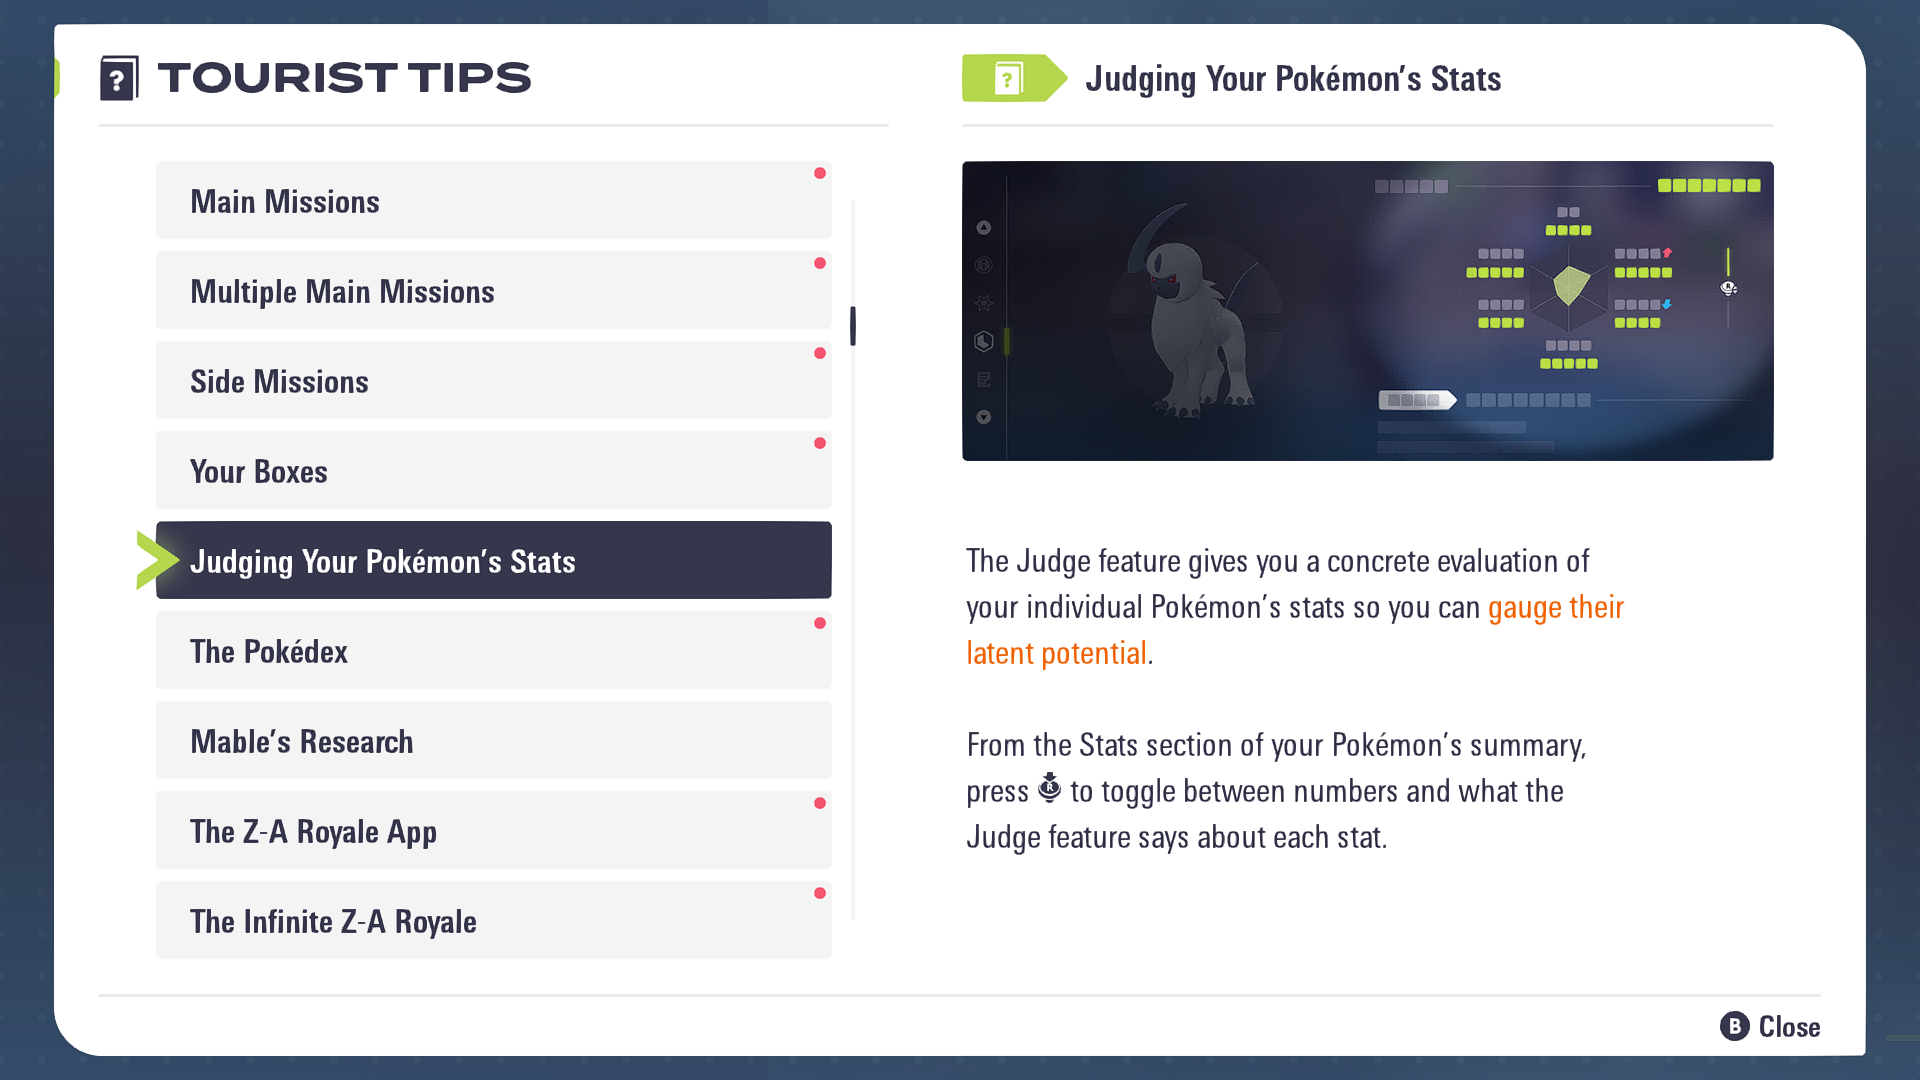
Task: Click the down arrow icon in preview sidebar
Action: tap(984, 417)
